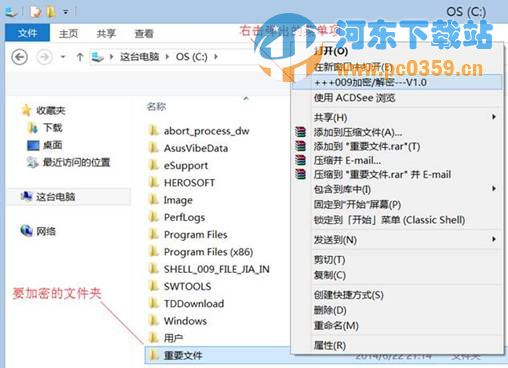Screen dimensions: 508x368
Task: Expand the 这台电脑 breadcrumb arrow
Action: point(167,57)
